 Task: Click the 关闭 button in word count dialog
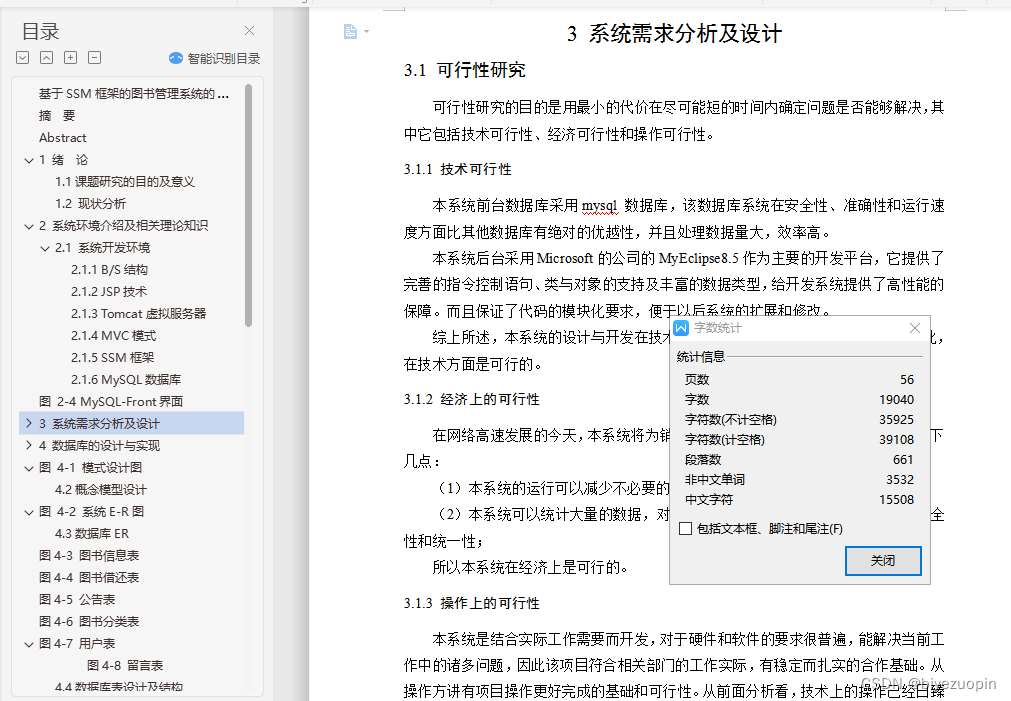click(x=883, y=560)
